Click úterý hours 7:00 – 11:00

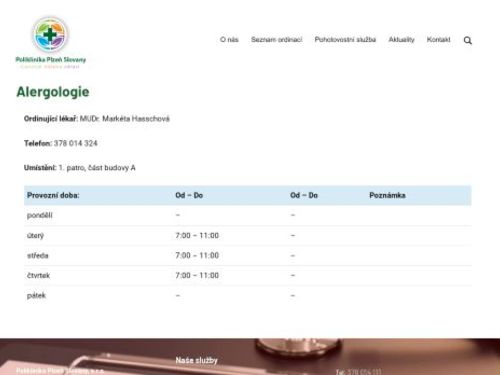pyautogui.click(x=197, y=236)
